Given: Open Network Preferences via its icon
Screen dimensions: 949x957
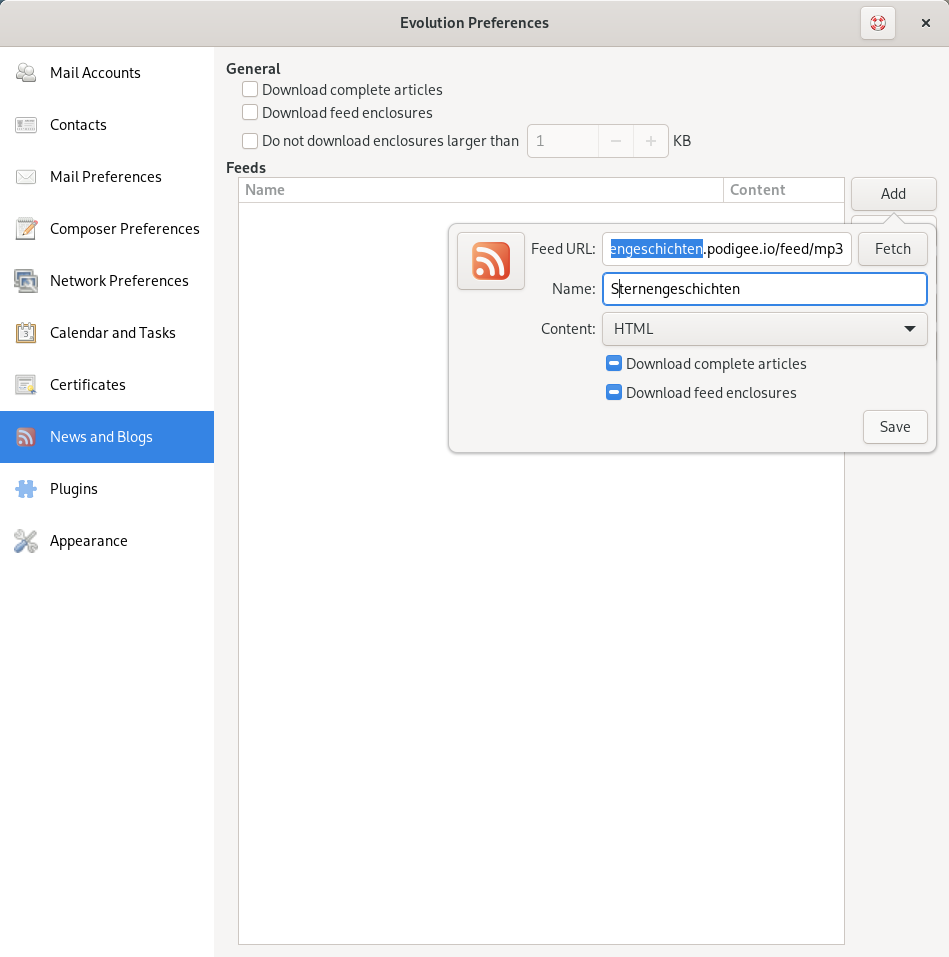Looking at the screenshot, I should [26, 281].
